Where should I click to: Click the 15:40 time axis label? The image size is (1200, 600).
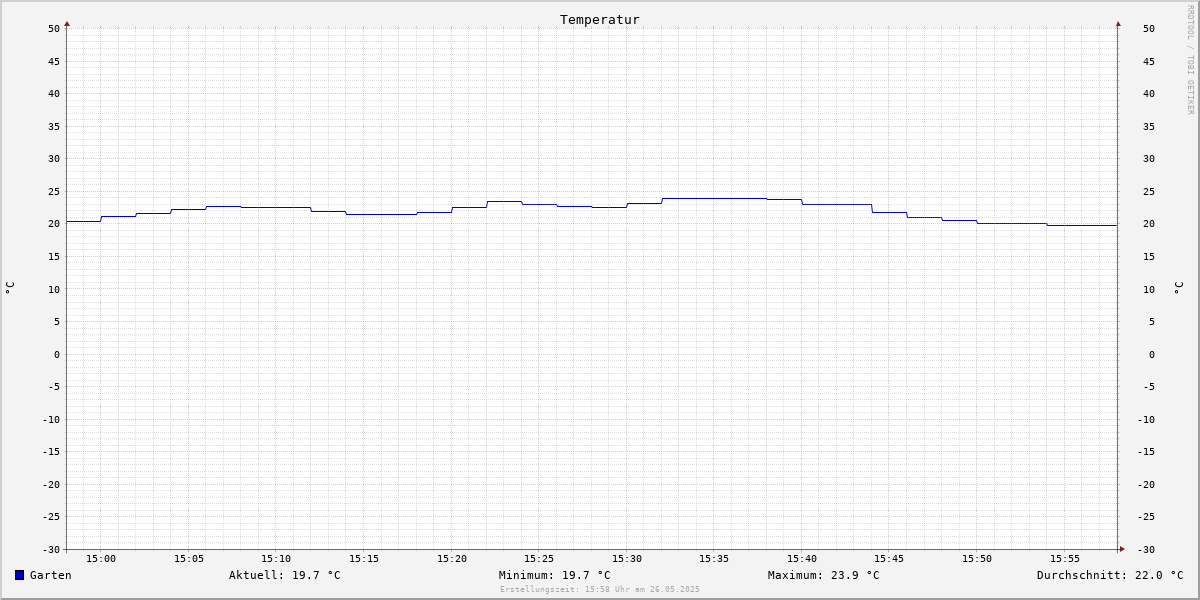click(x=802, y=559)
